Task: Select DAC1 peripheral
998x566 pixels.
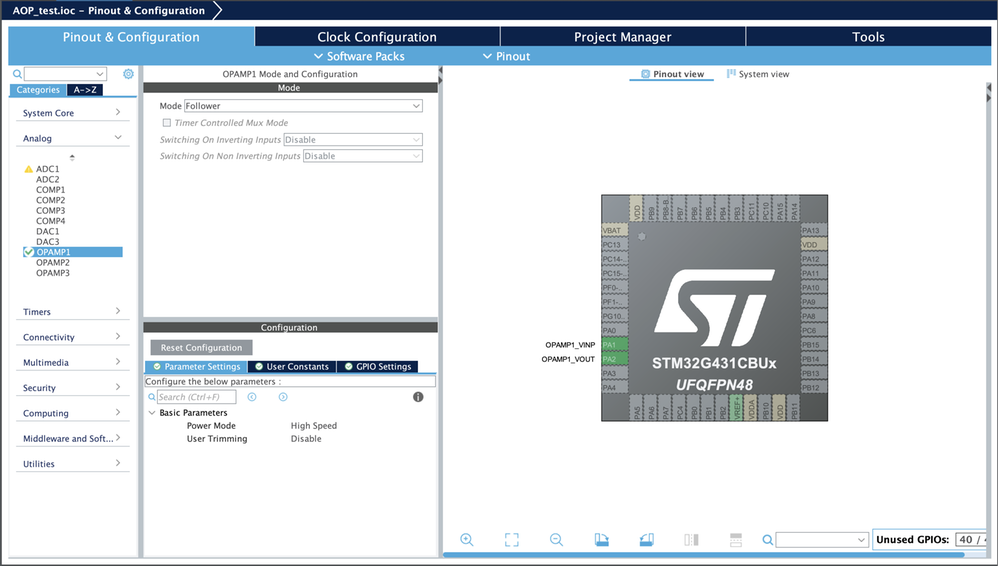Action: click(x=48, y=231)
